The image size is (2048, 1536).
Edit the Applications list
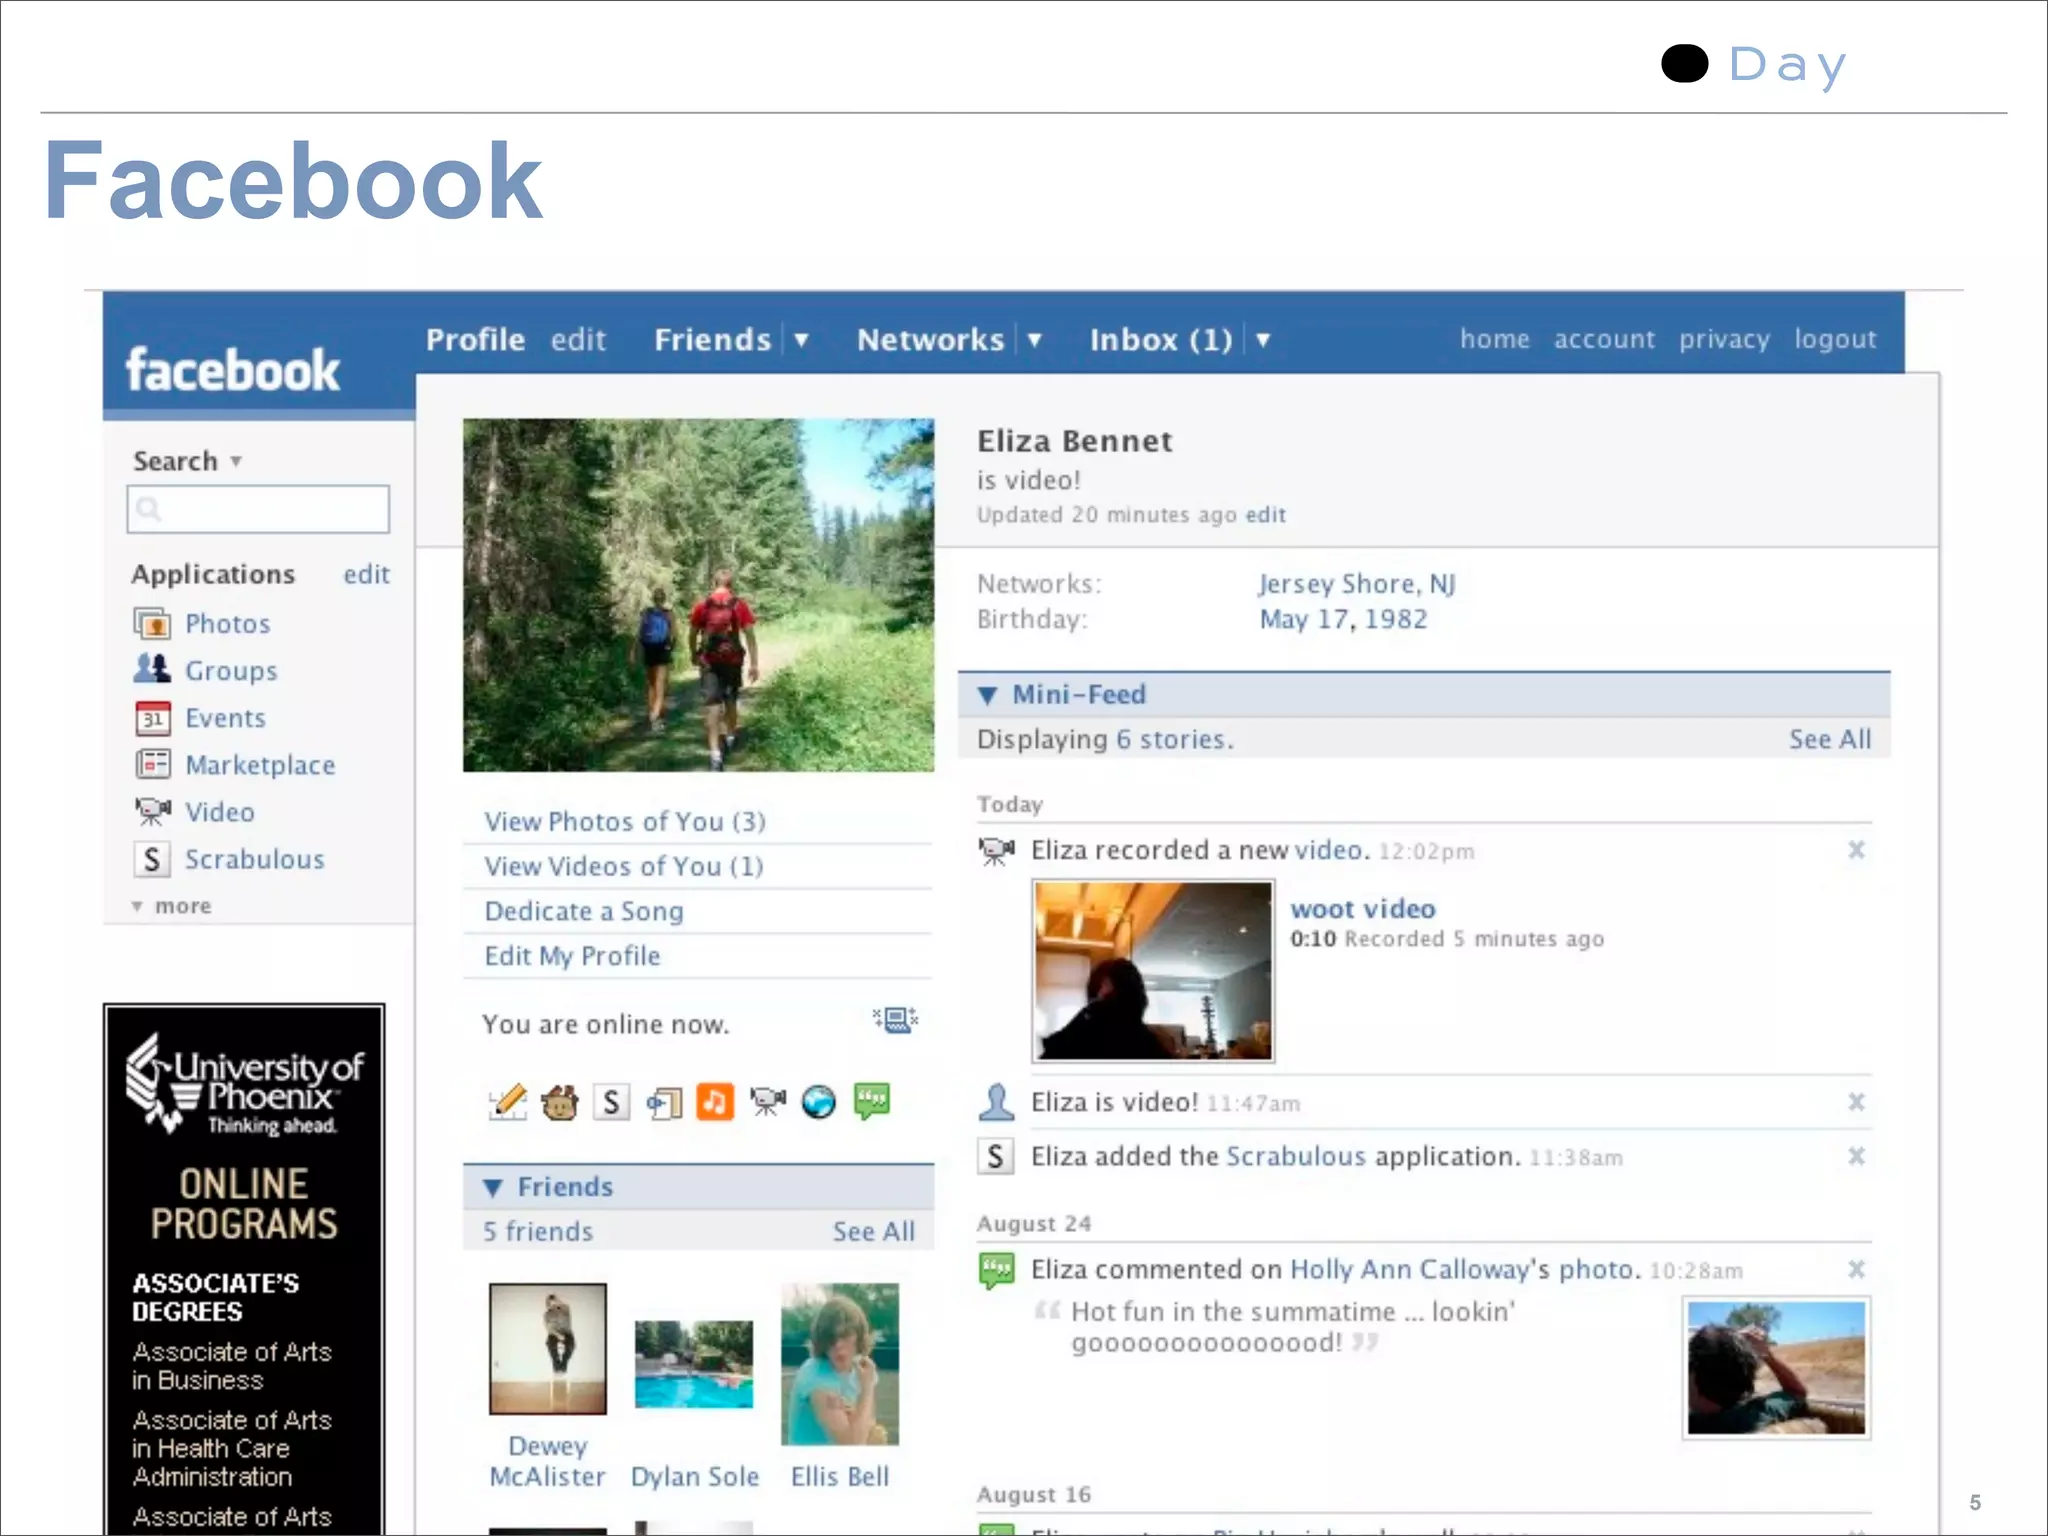366,574
